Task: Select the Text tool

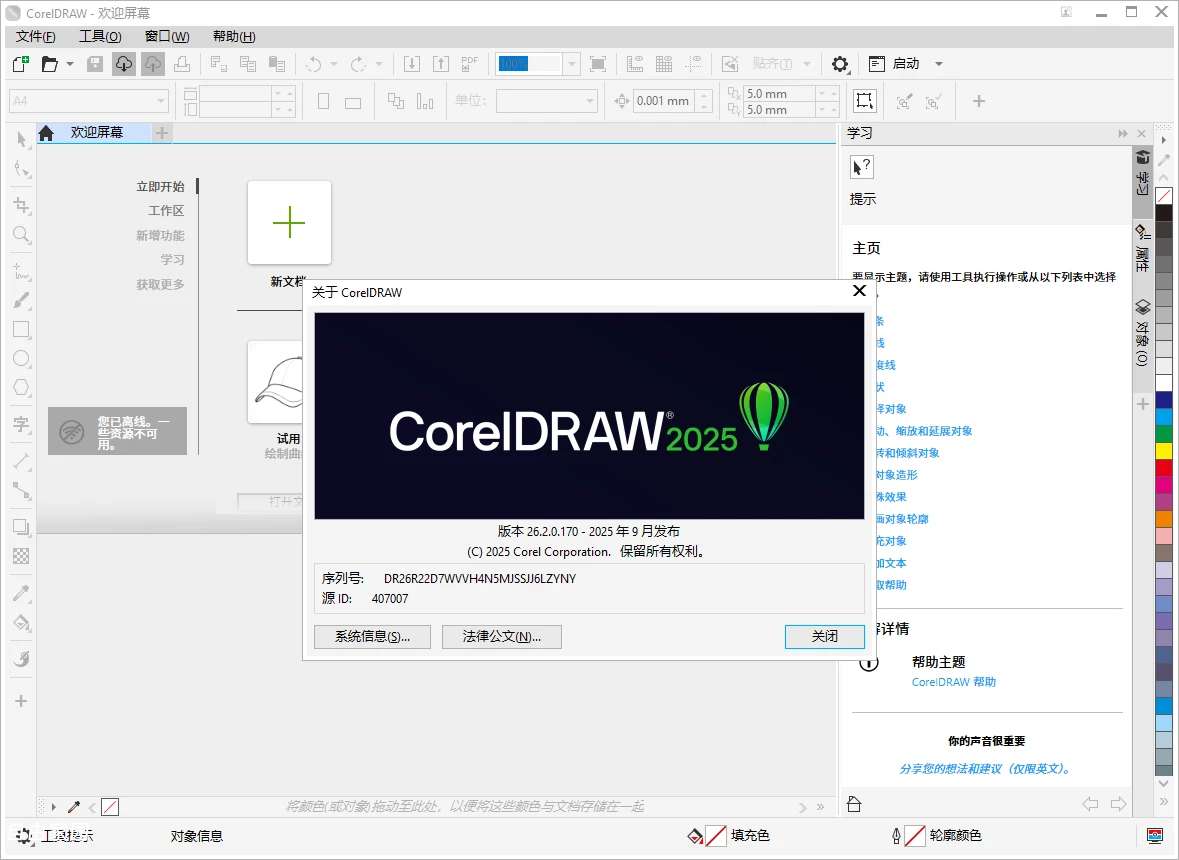Action: coord(21,424)
